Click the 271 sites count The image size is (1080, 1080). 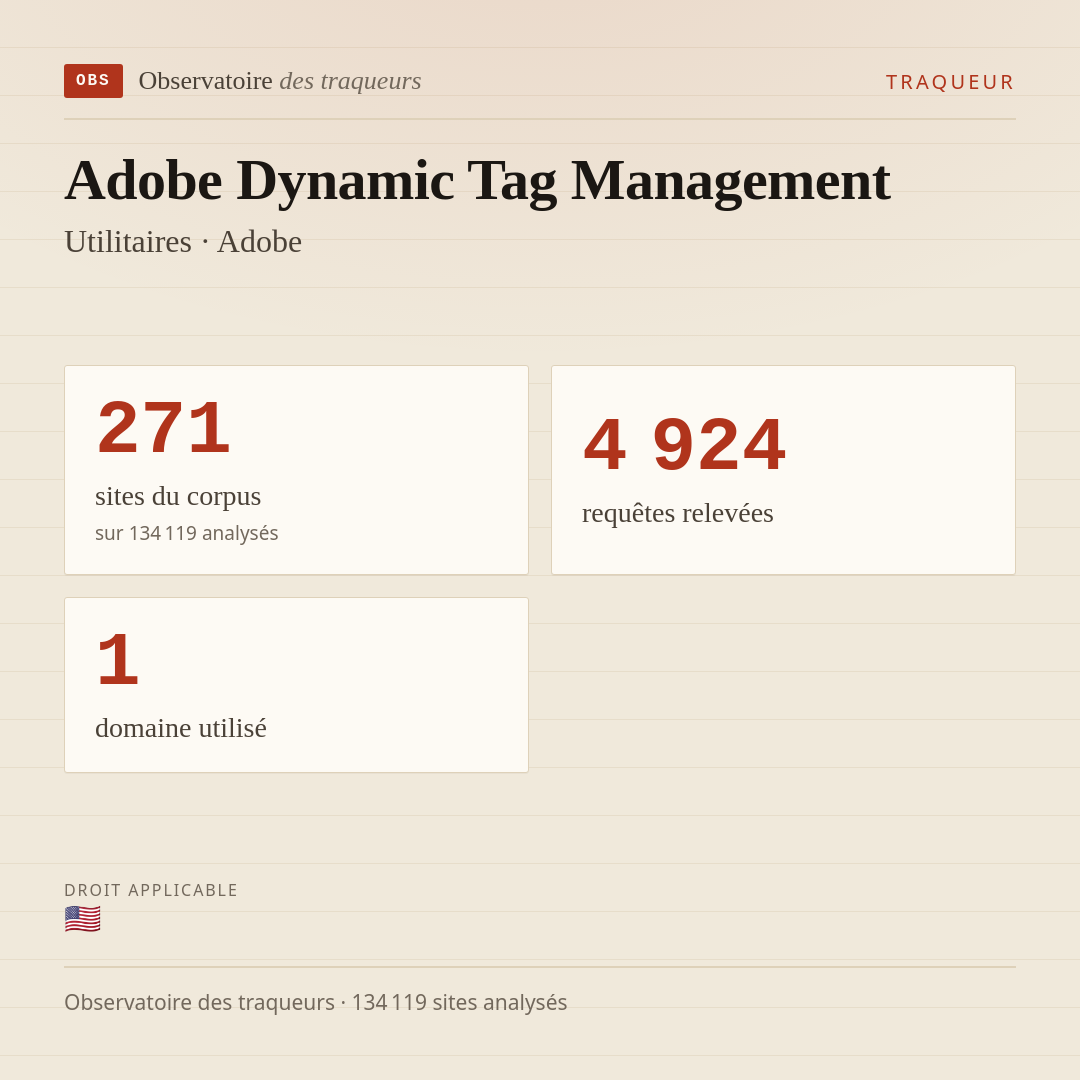pyautogui.click(x=163, y=428)
